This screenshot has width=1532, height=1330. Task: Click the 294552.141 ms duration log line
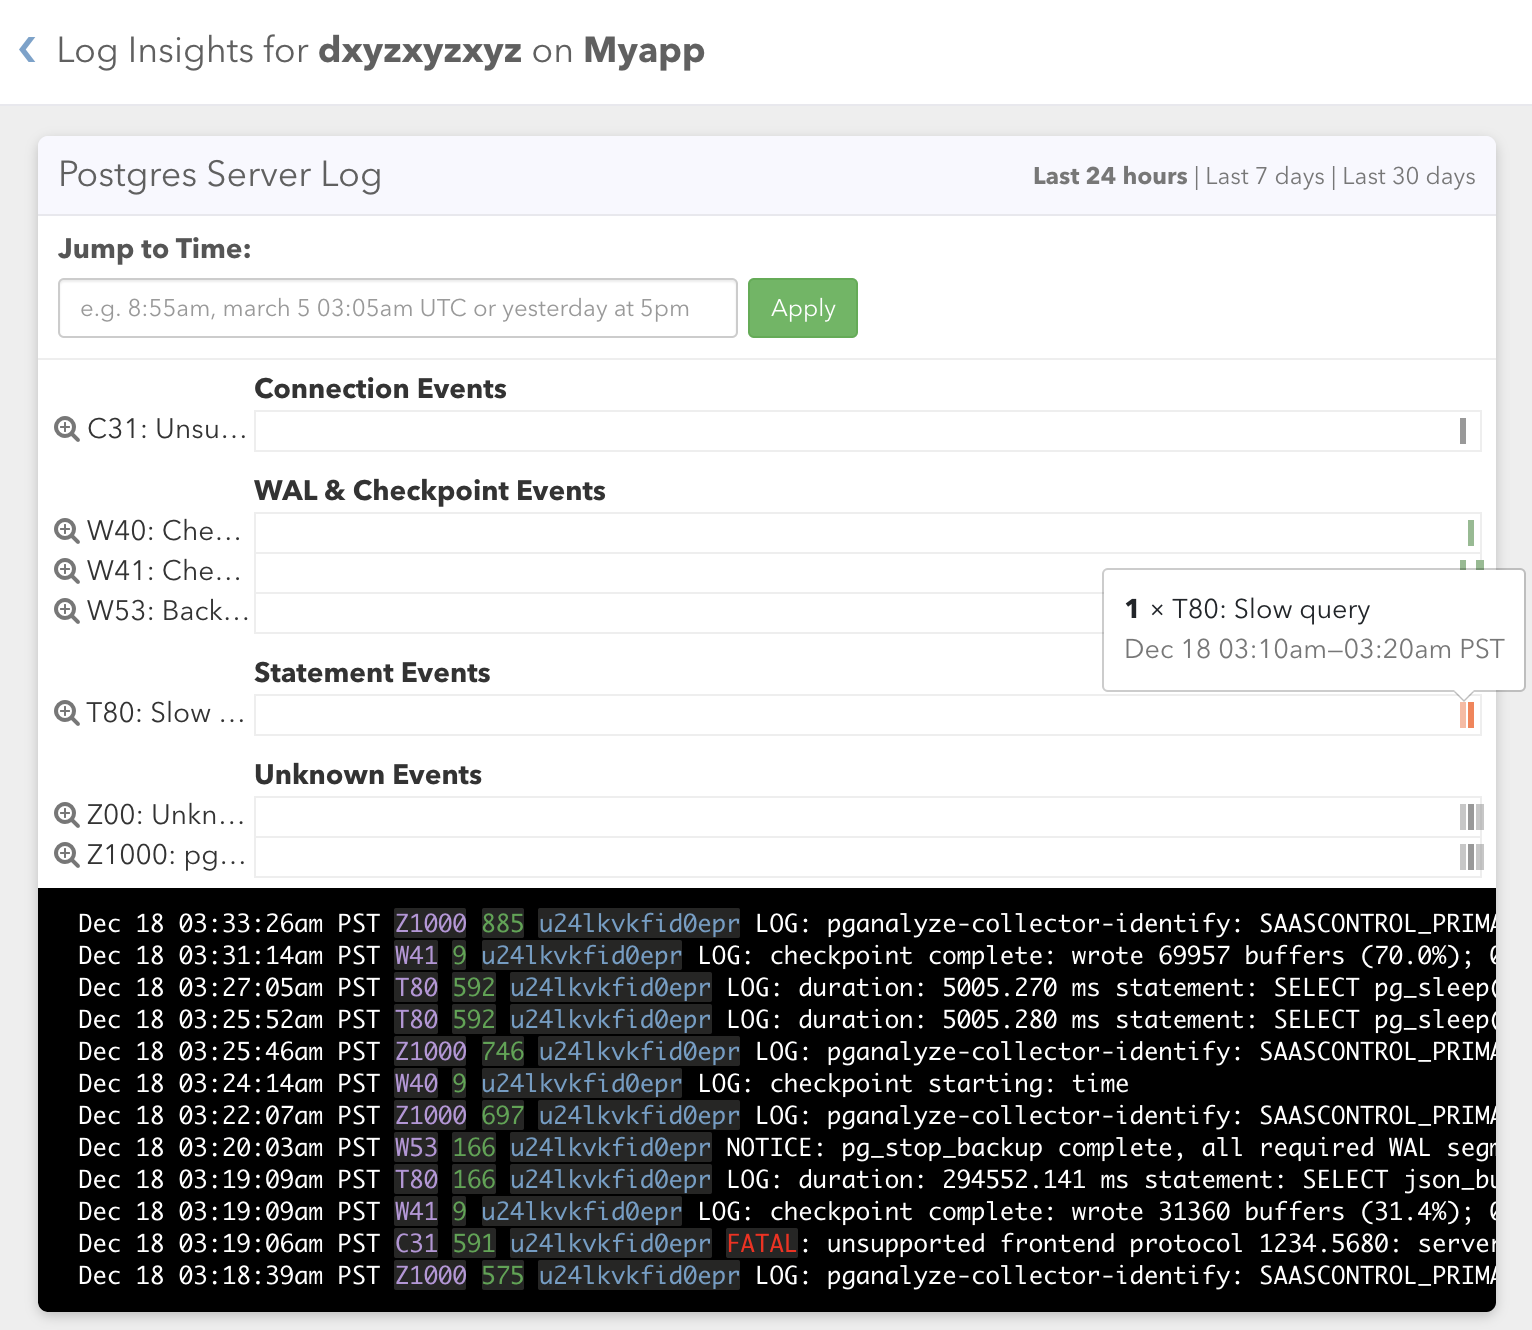(x=787, y=1179)
